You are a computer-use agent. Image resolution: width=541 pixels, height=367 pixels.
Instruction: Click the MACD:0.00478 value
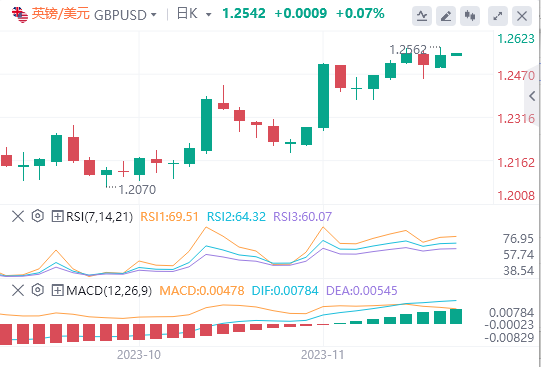coord(202,291)
